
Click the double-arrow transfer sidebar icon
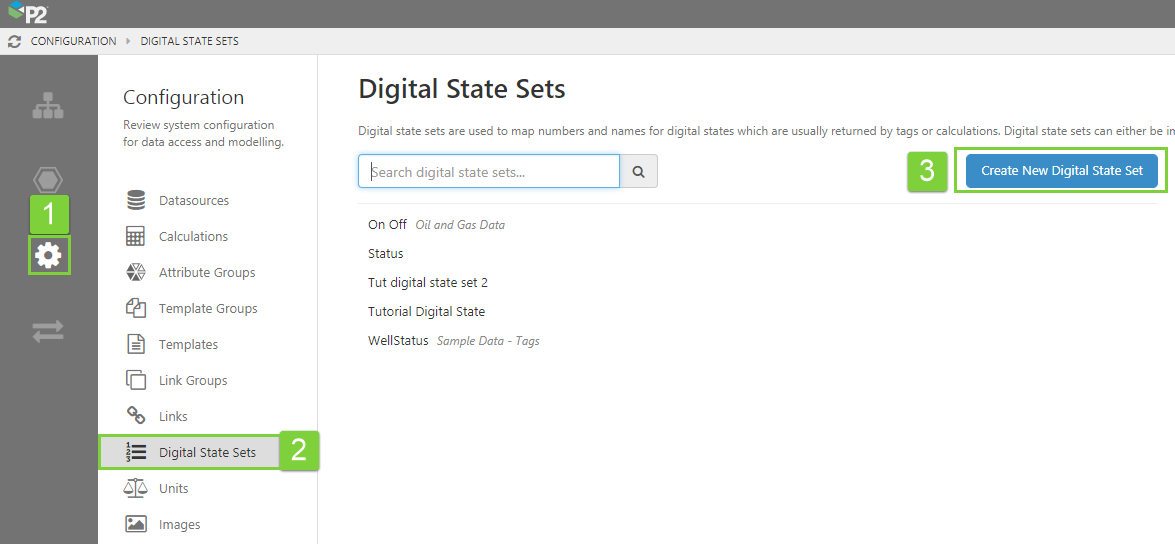pos(48,331)
